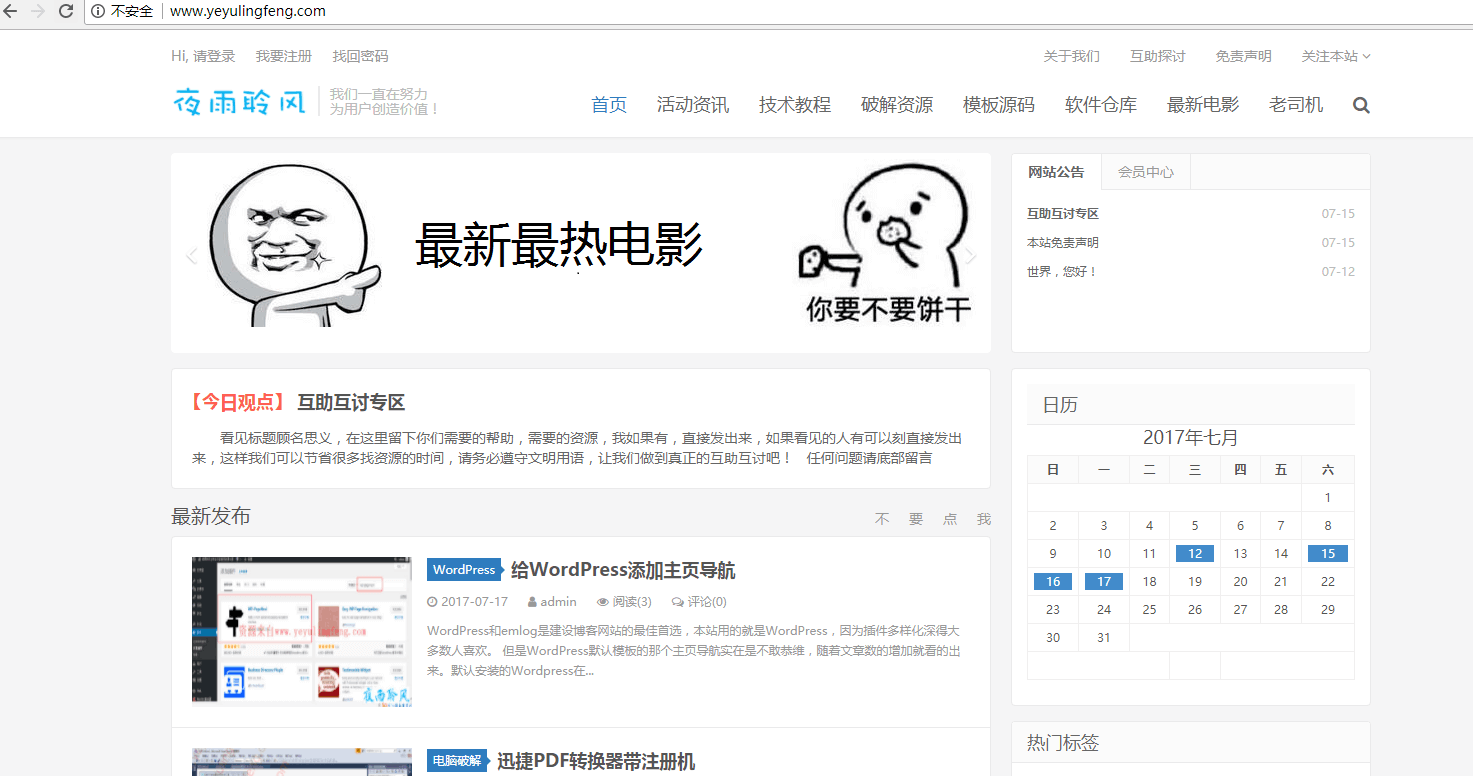Open the 互助互讨专区 announcement
The image size is (1473, 776).
point(1063,214)
